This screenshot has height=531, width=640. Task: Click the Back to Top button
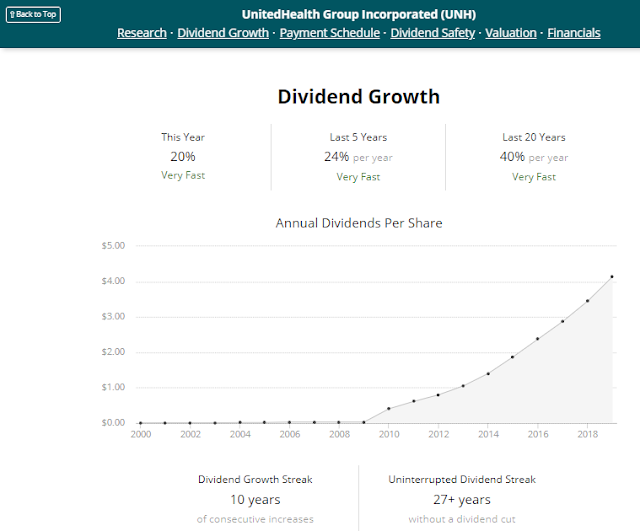coord(33,15)
